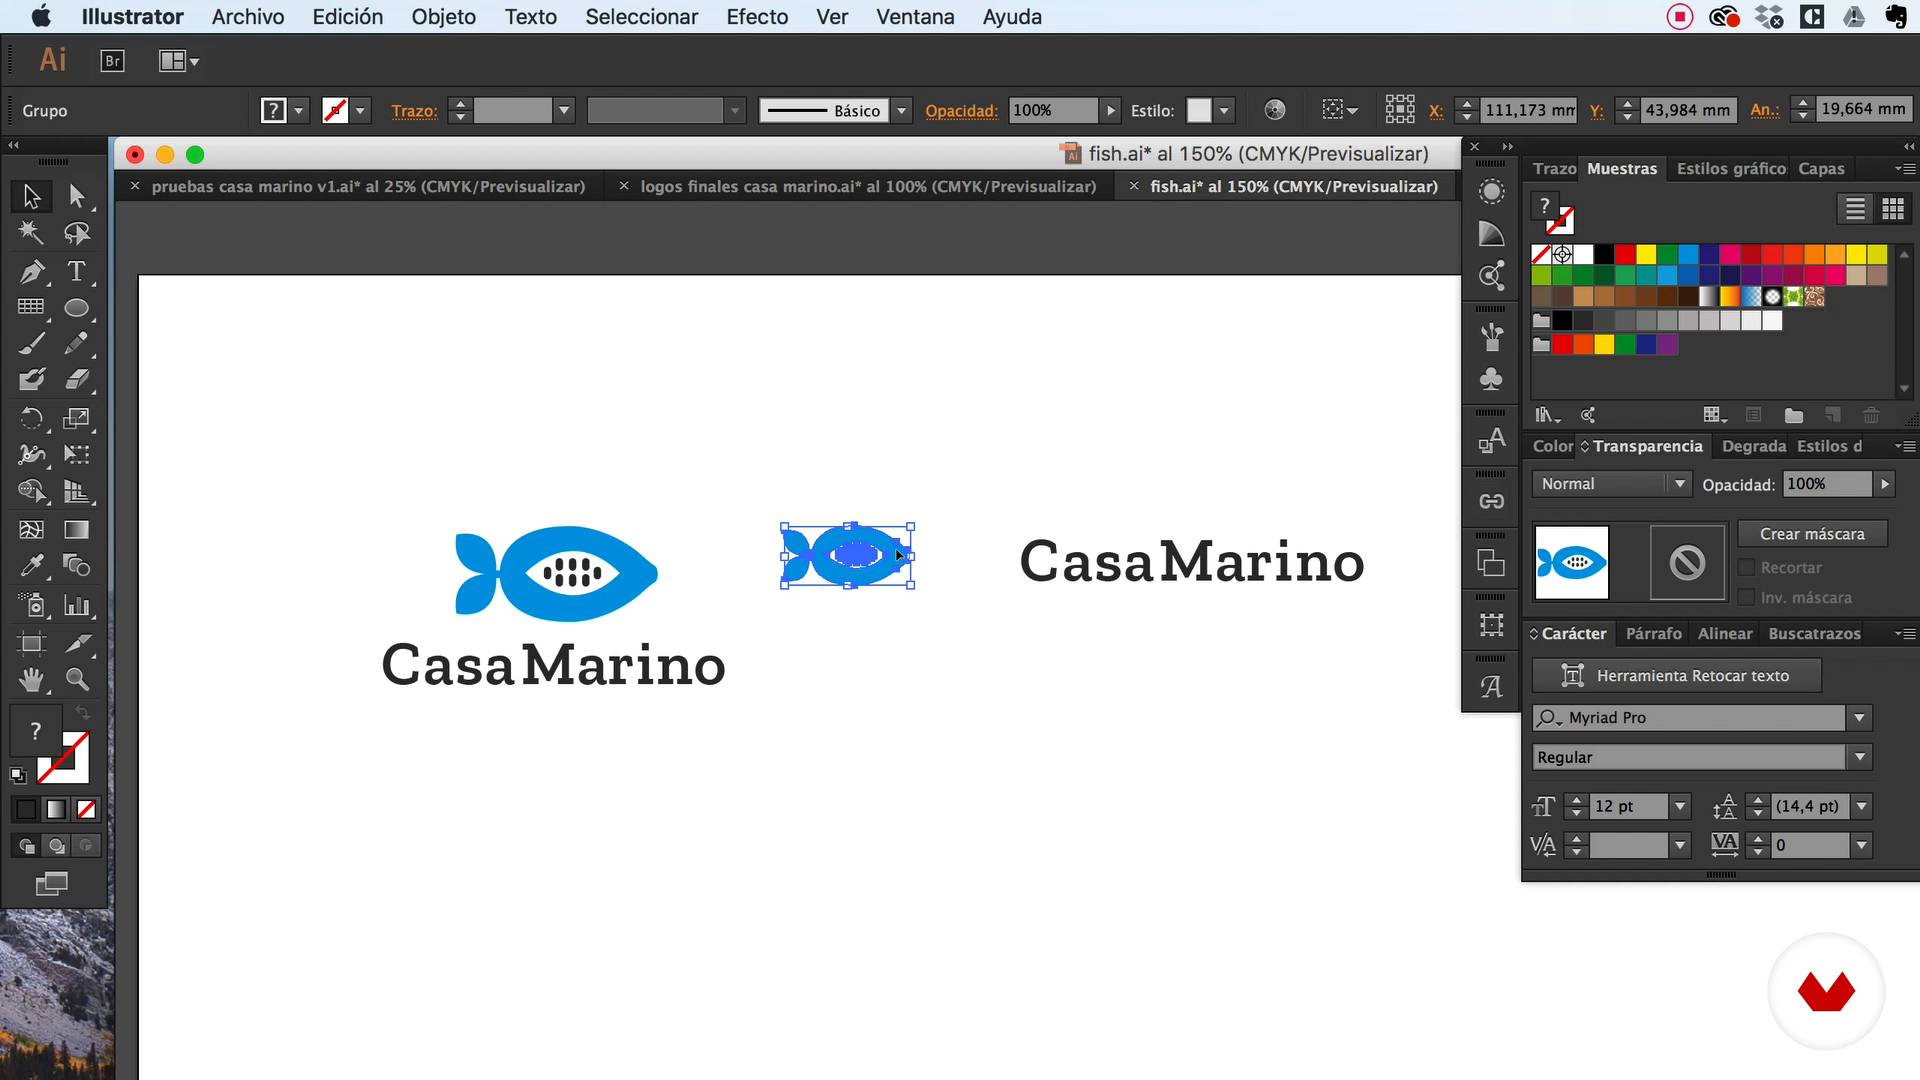Reset default fill and stroke
This screenshot has height=1080, width=1920.
[18, 775]
